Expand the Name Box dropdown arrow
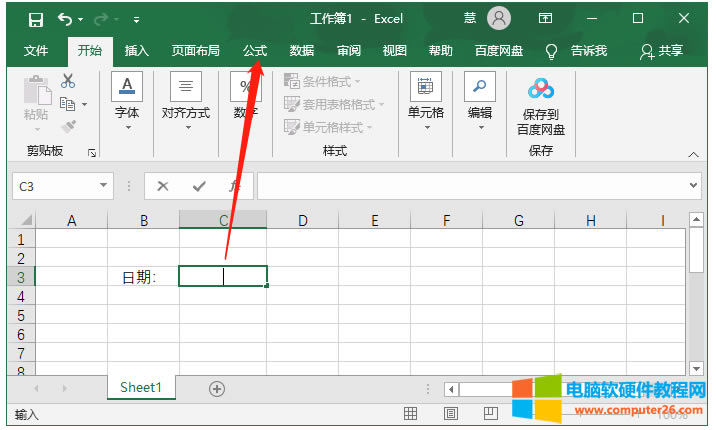The width and height of the screenshot is (716, 430). (x=104, y=186)
